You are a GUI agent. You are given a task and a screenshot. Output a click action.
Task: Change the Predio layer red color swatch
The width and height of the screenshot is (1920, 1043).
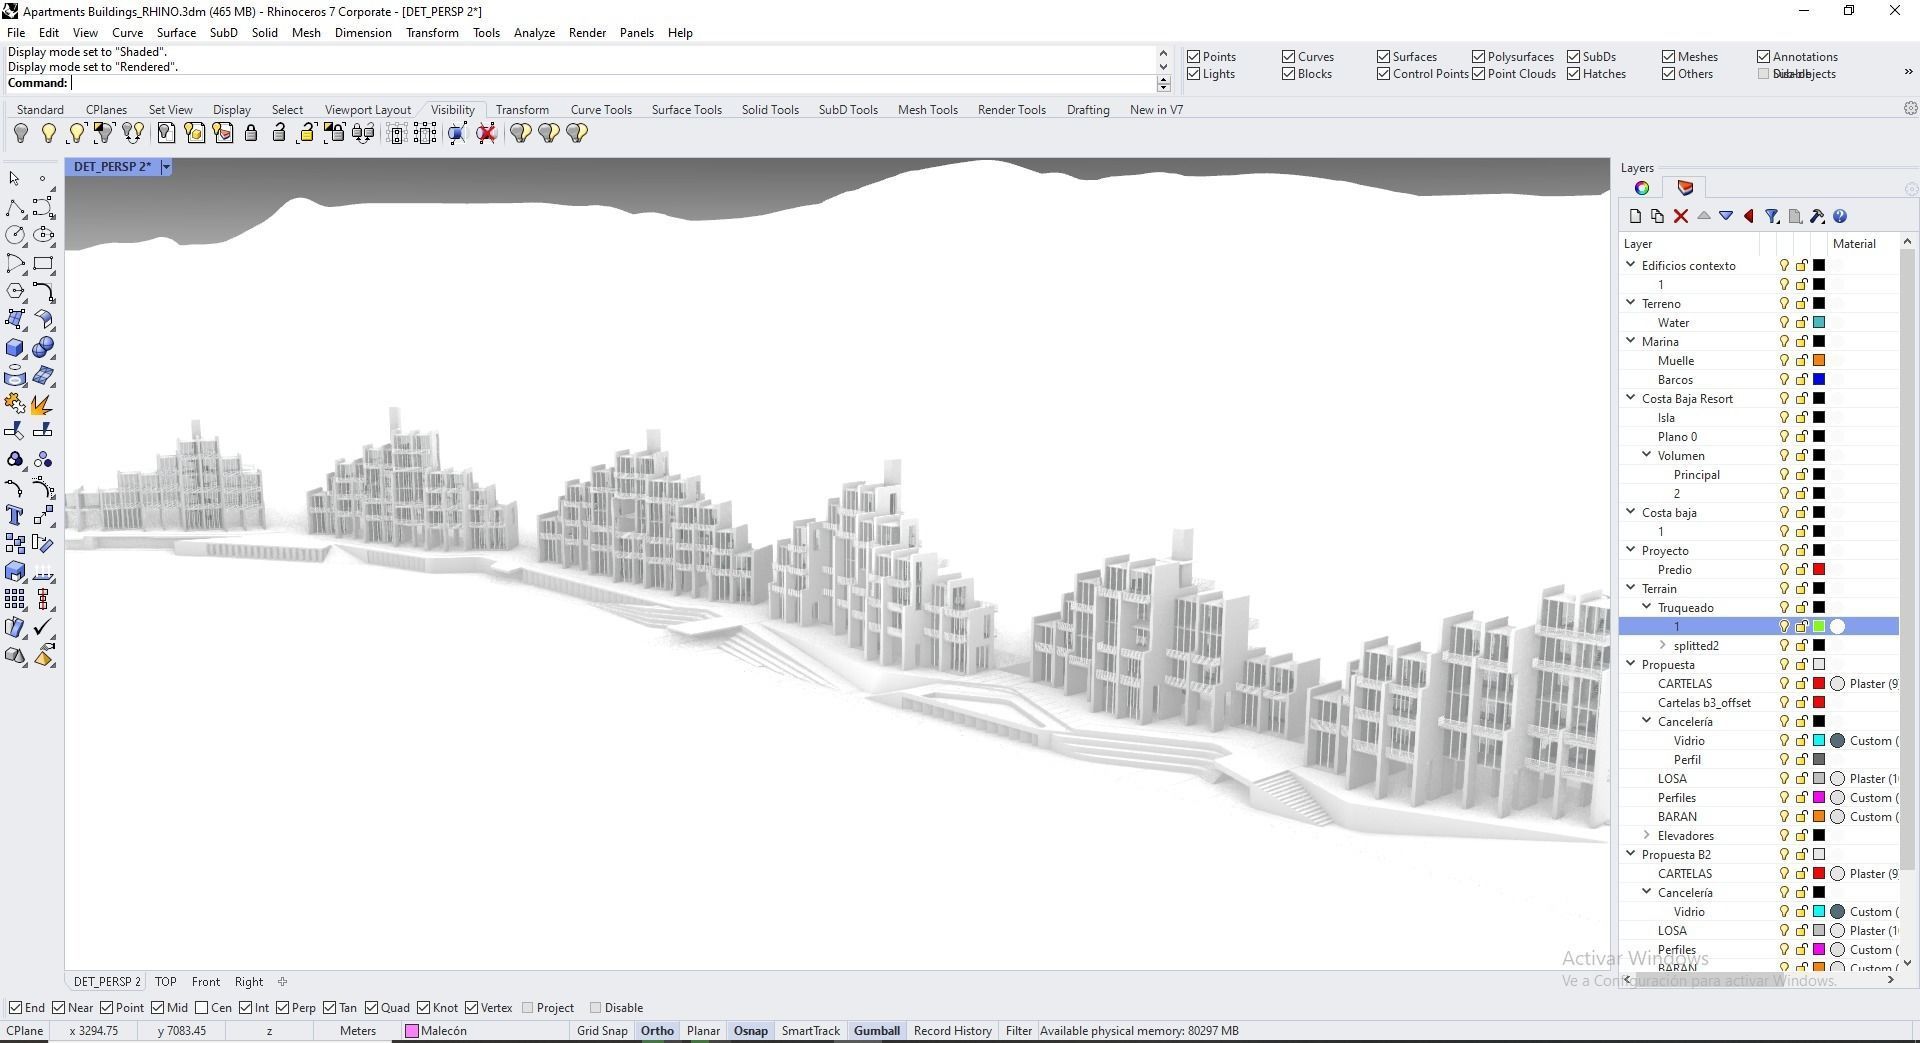(x=1819, y=570)
